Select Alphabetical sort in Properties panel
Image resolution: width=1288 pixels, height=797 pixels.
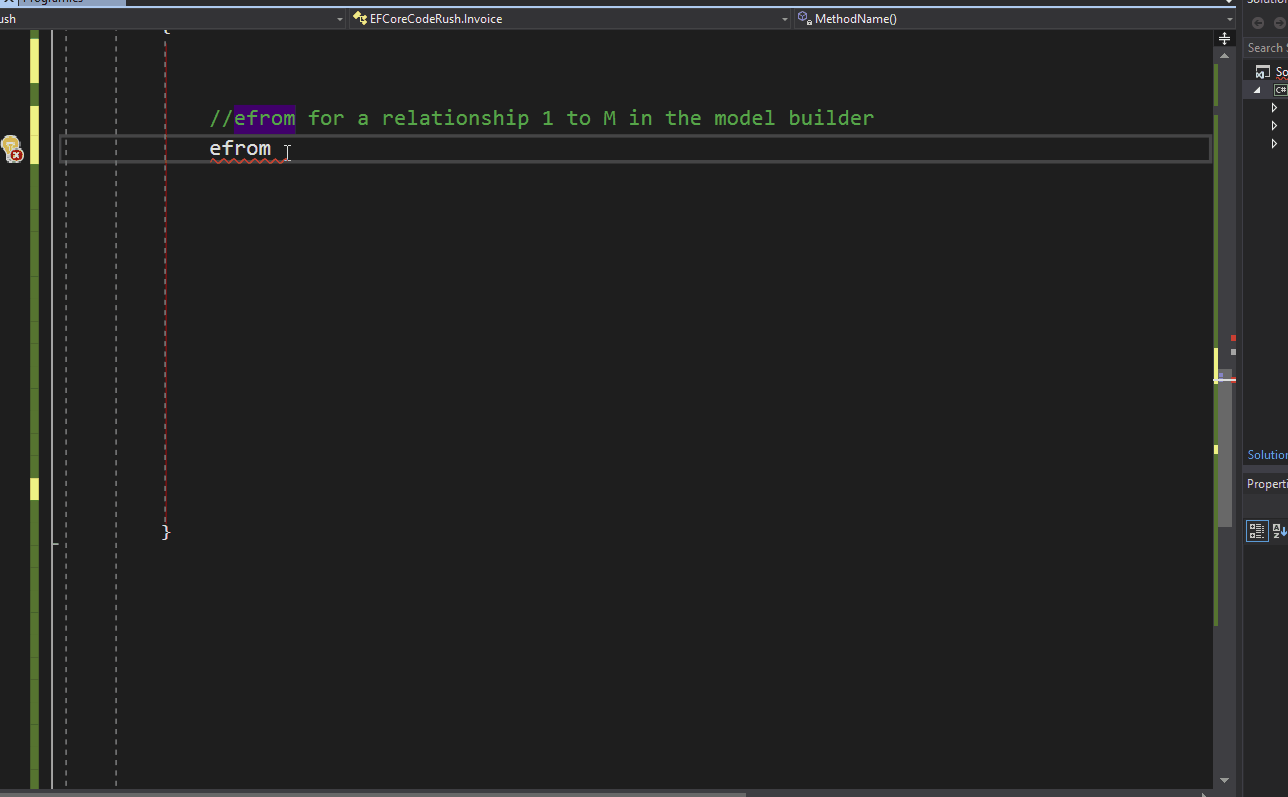1280,531
